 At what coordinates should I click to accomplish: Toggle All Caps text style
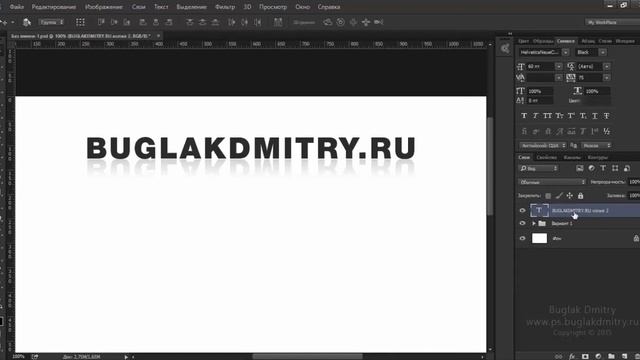pos(547,116)
